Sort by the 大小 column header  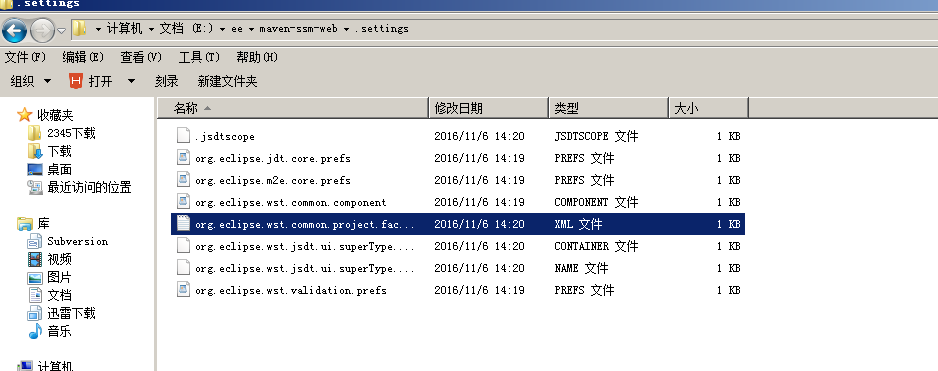click(x=708, y=108)
